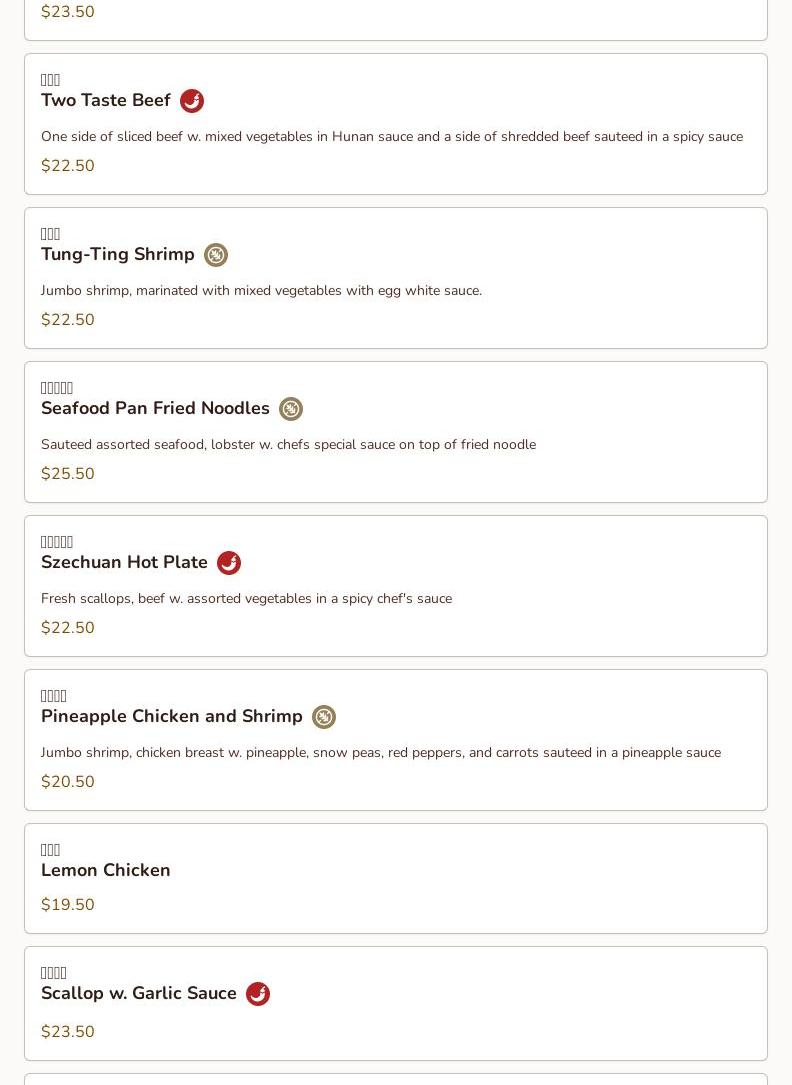
Task: Click the $19.50 Lemon Chicken price
Action: pyautogui.click(x=68, y=905)
